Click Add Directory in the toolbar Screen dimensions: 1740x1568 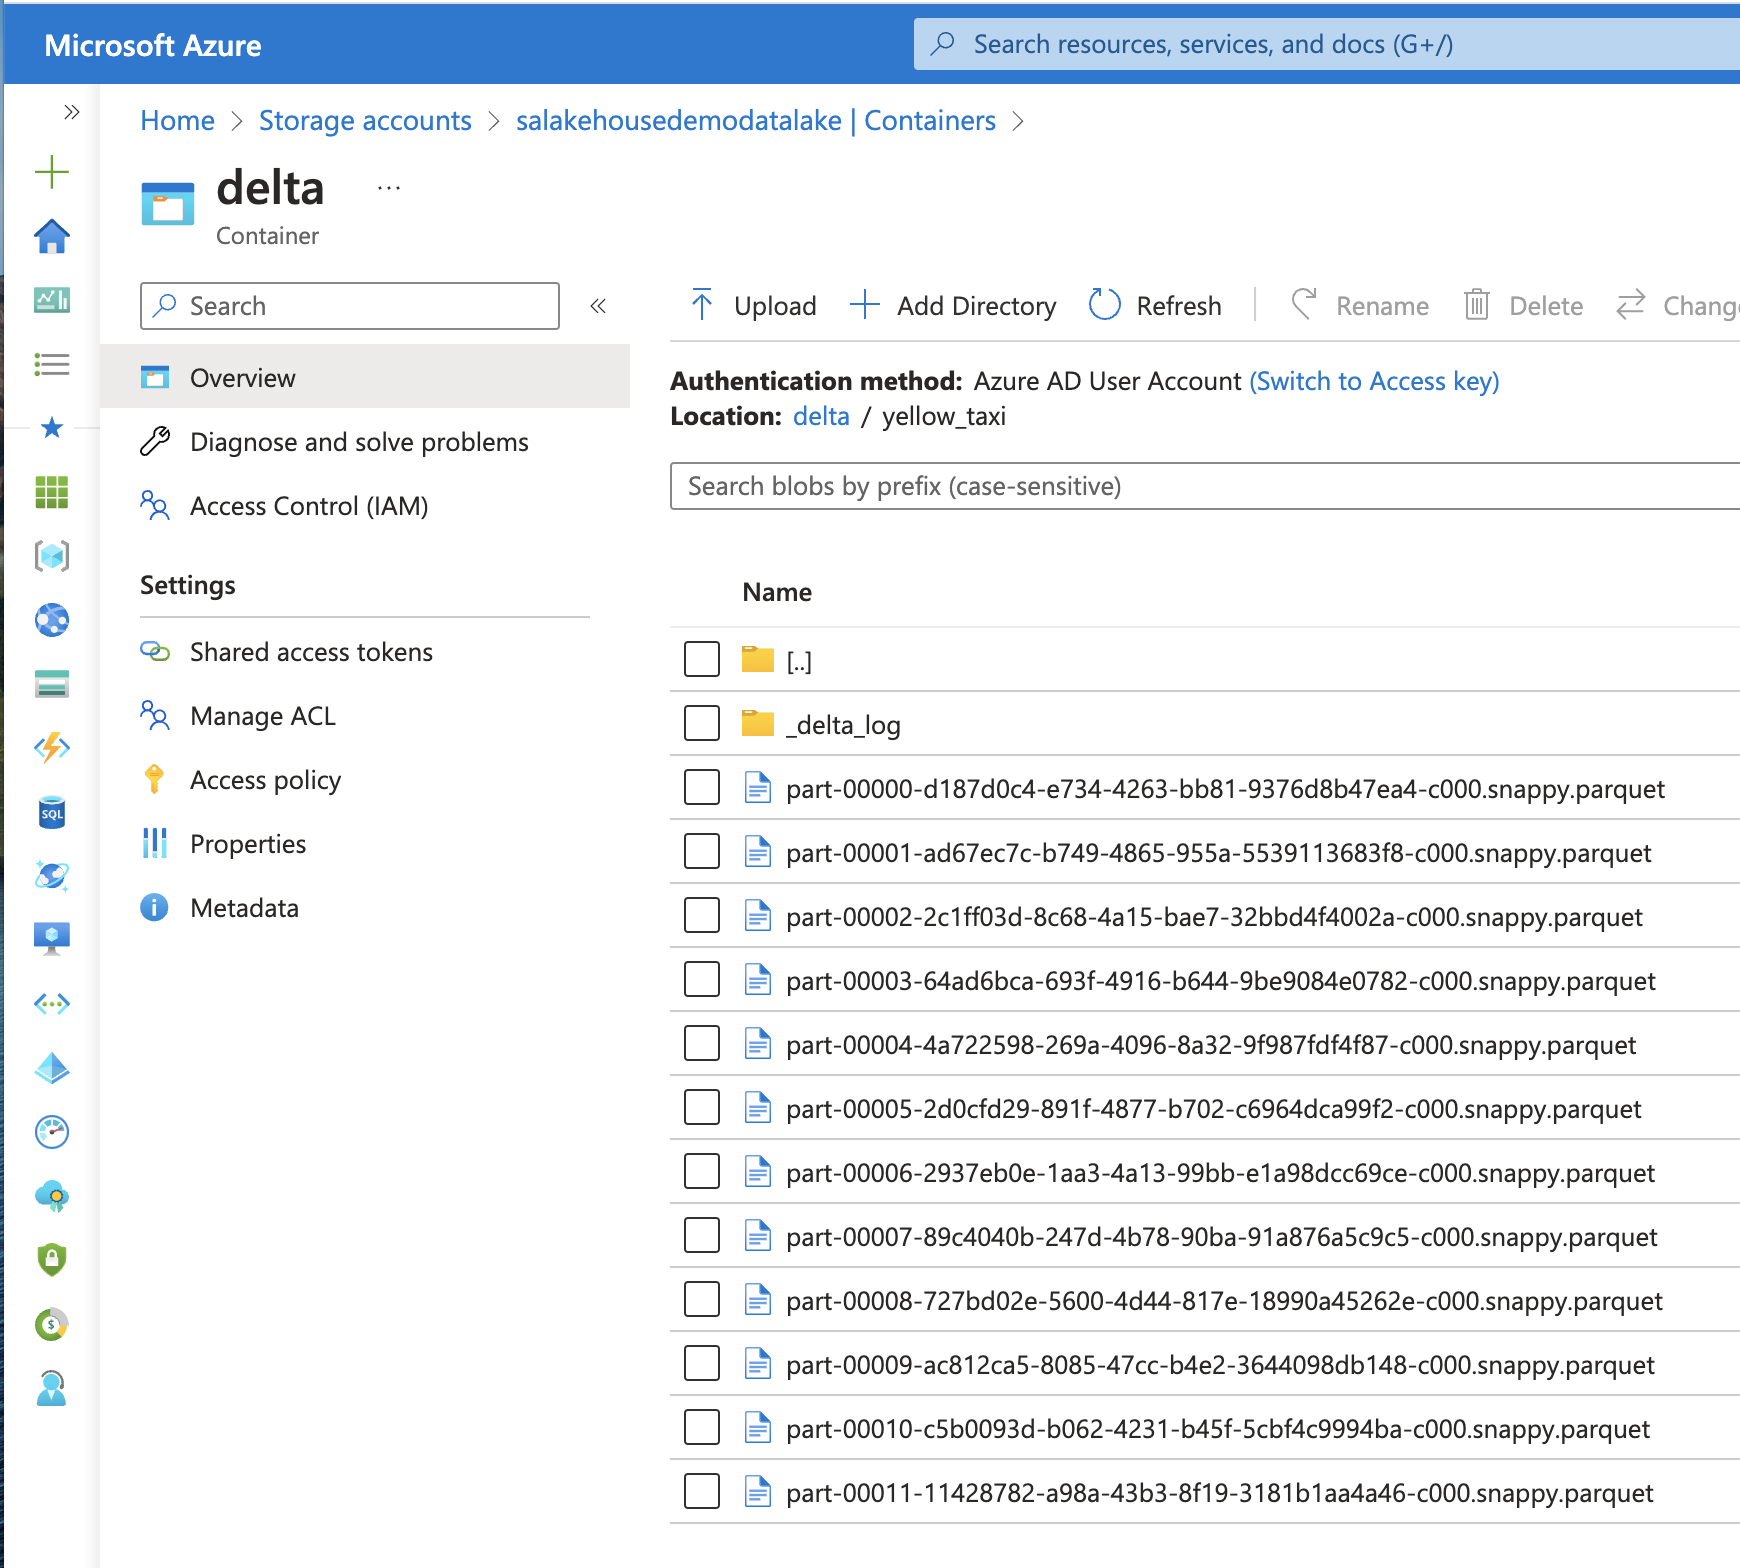click(x=953, y=305)
